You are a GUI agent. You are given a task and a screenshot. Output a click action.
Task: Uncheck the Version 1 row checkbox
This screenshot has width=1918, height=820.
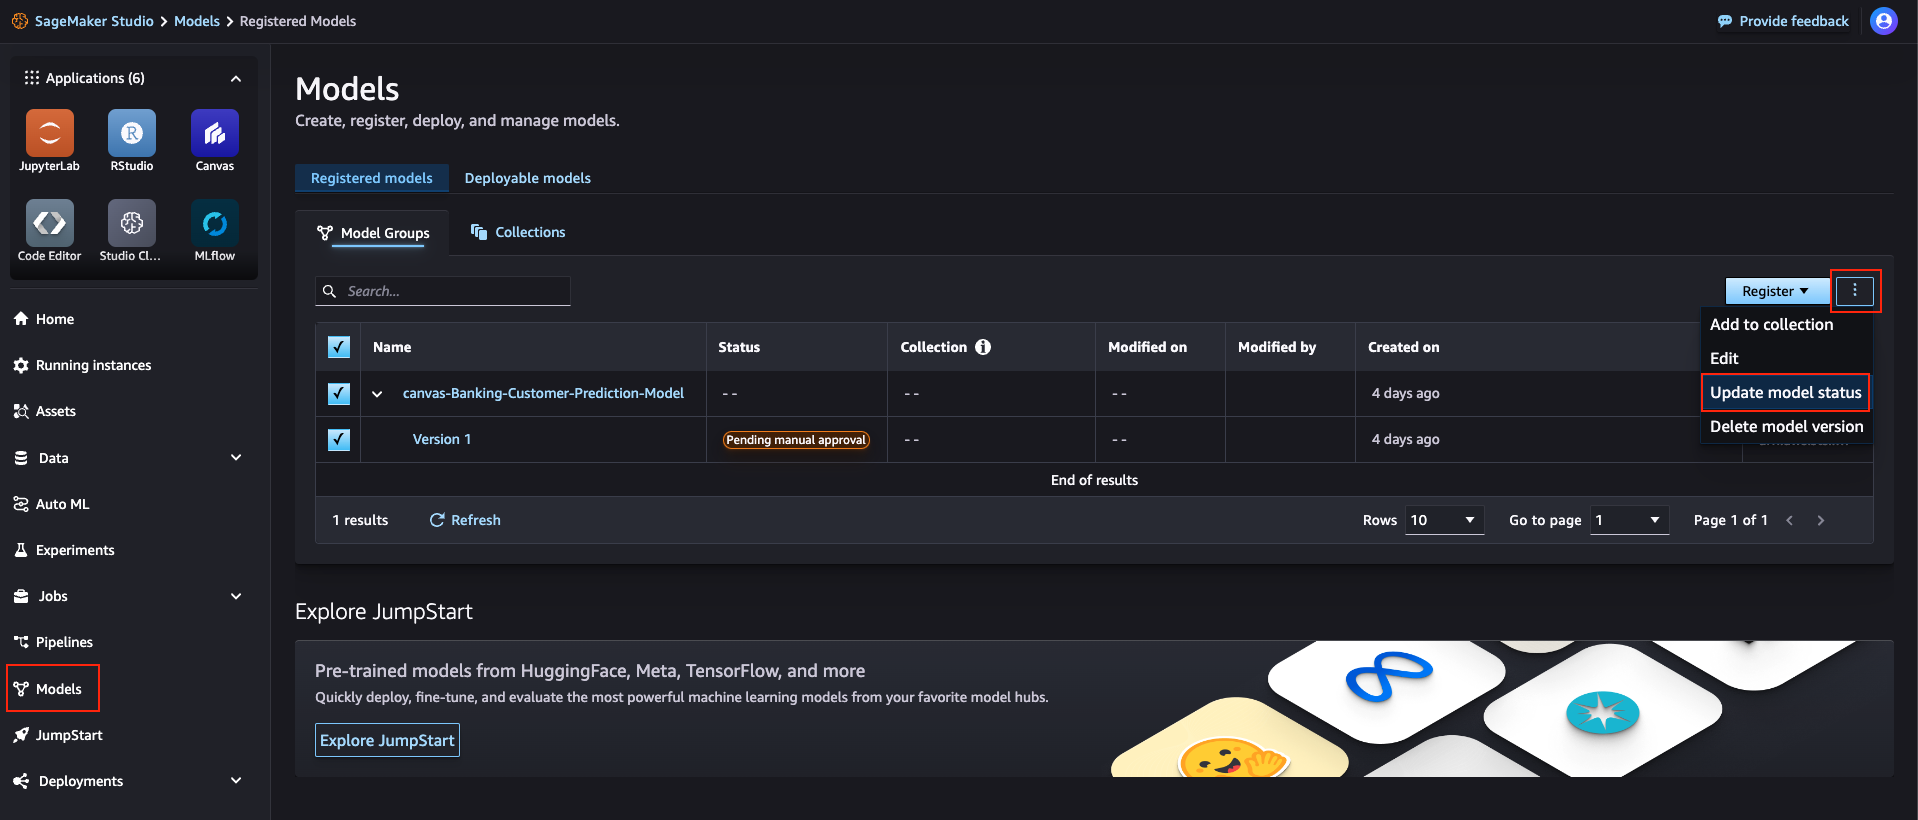(x=339, y=439)
